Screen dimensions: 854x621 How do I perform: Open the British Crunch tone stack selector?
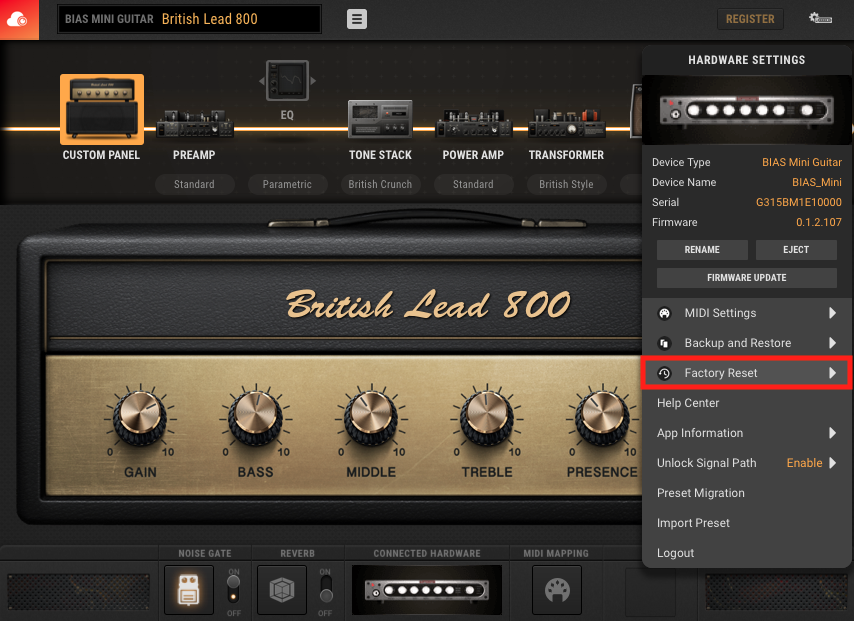pyautogui.click(x=380, y=184)
